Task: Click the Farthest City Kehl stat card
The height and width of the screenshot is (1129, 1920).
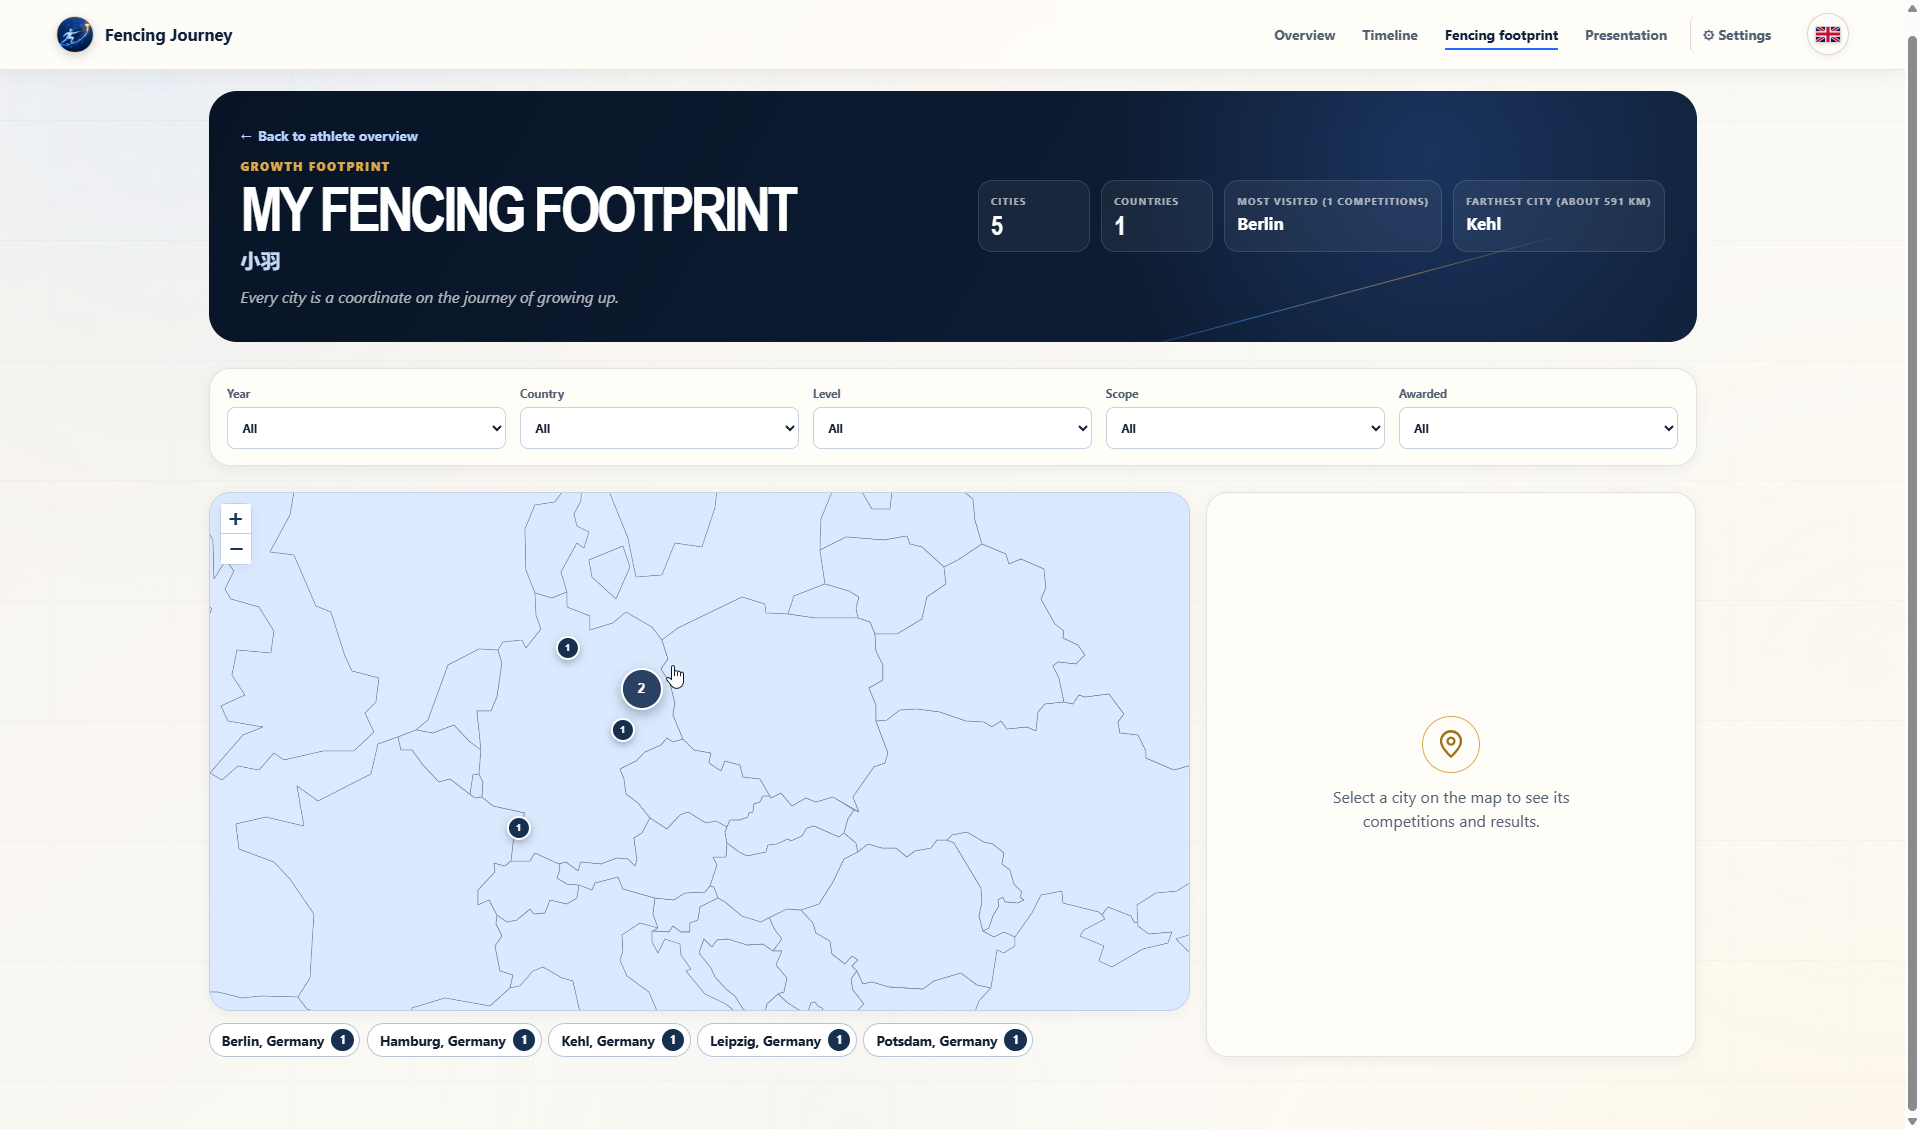Action: (1558, 216)
